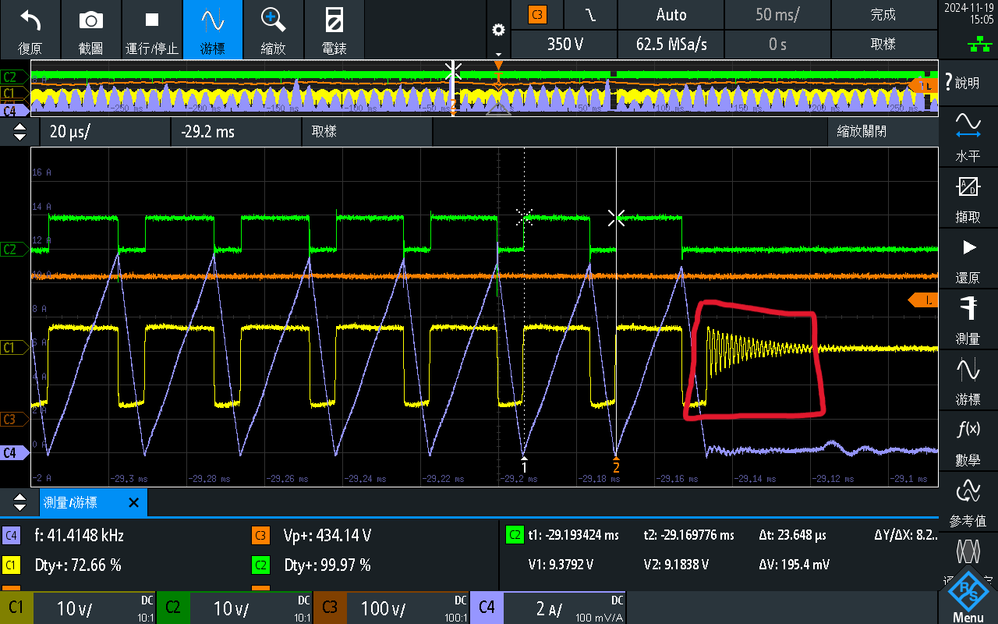This screenshot has width=998, height=624.
Task: Open the 說明 help panel
Action: point(966,82)
